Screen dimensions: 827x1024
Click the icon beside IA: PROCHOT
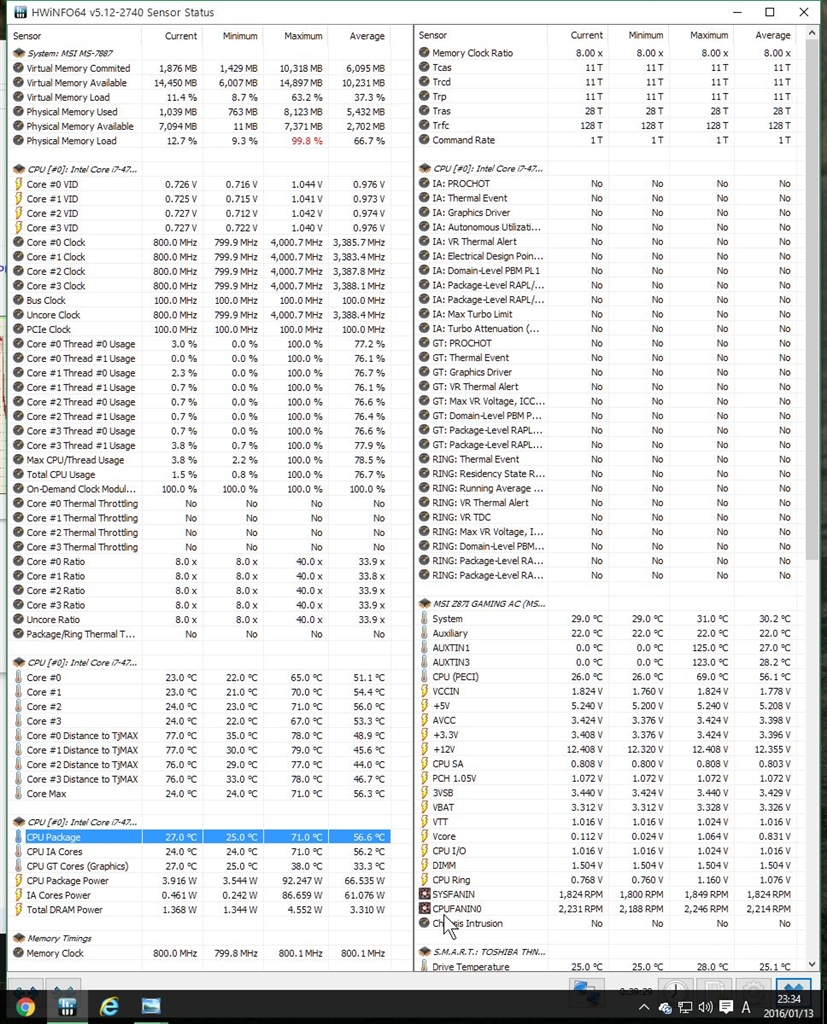coord(425,184)
